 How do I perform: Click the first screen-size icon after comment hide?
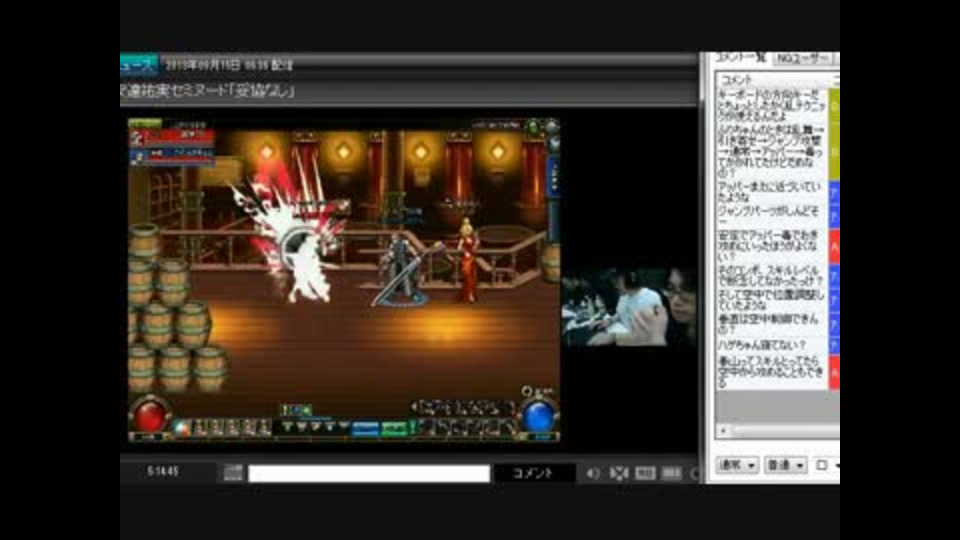click(645, 473)
